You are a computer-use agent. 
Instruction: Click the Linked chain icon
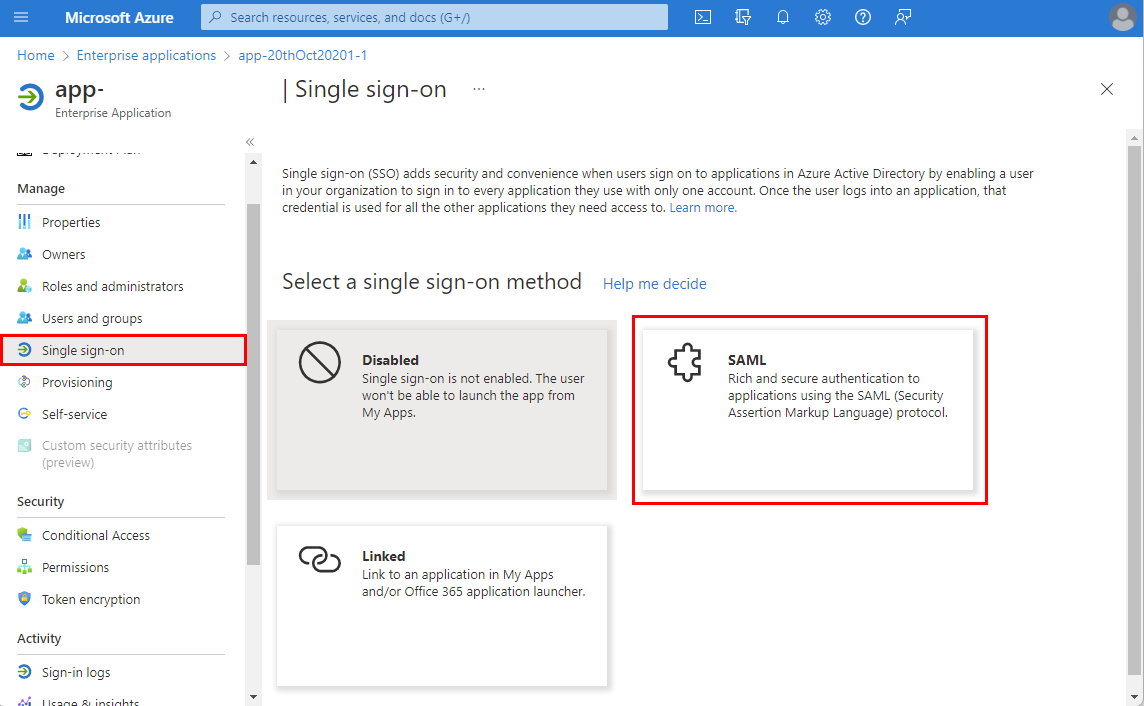pos(320,559)
